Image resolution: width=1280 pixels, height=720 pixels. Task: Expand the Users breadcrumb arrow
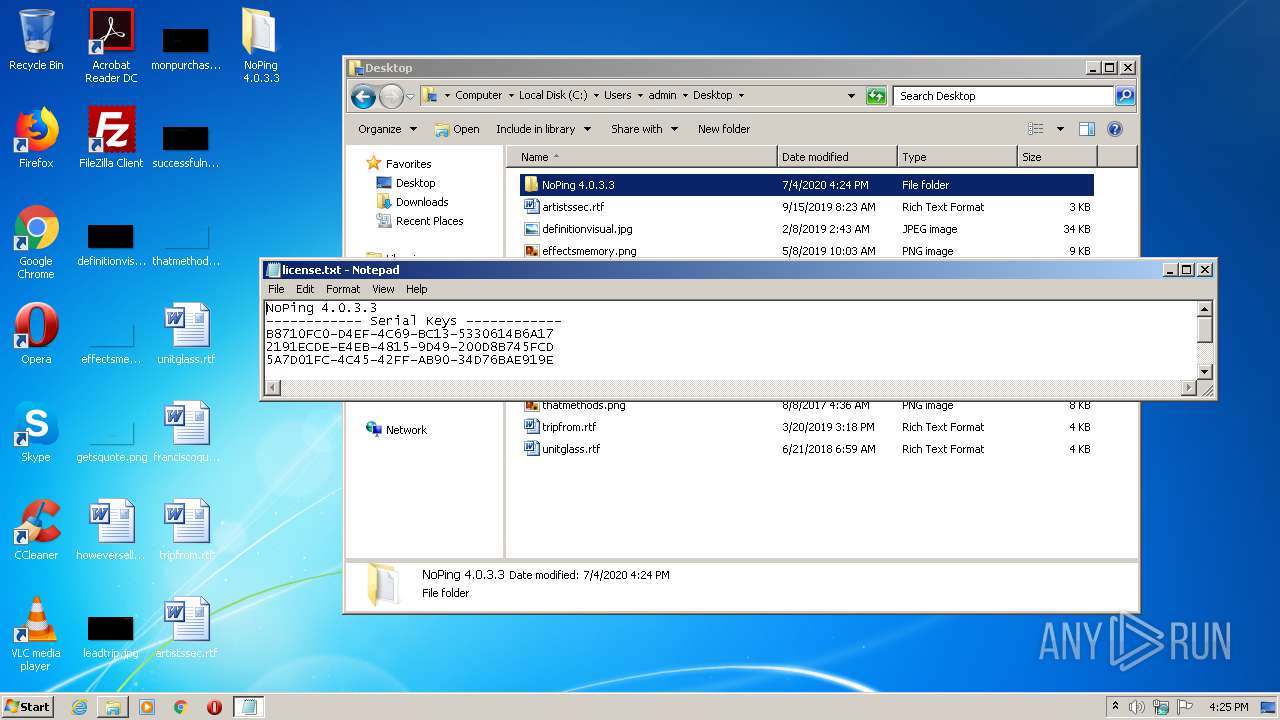point(640,96)
